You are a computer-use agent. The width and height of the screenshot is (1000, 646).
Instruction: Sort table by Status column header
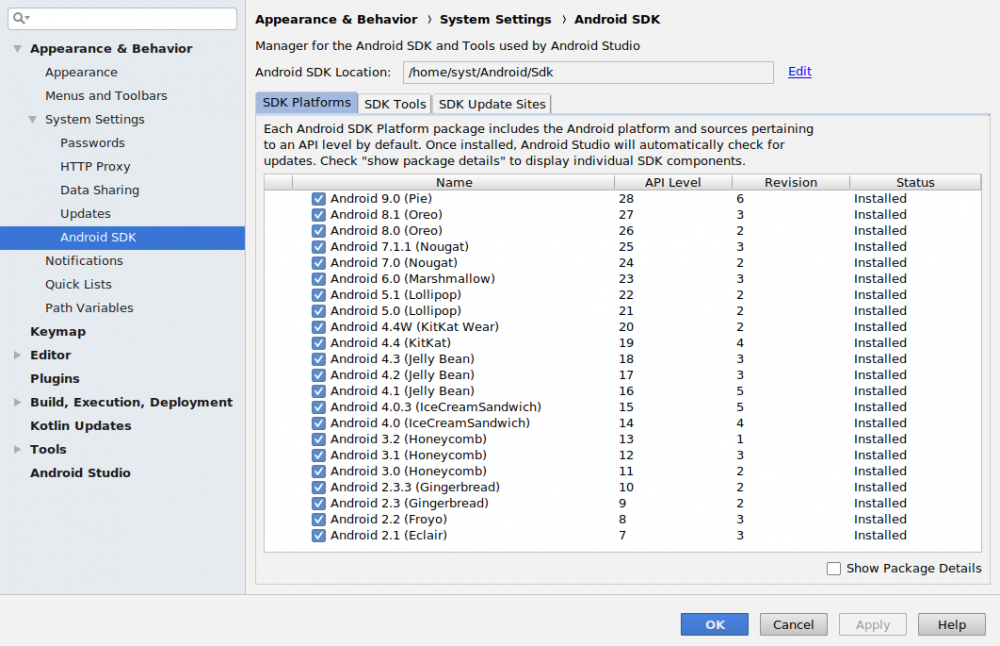pyautogui.click(x=915, y=182)
